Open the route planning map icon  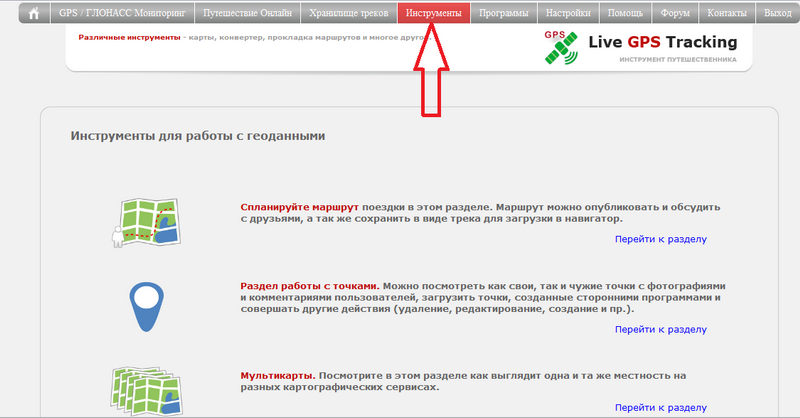pos(144,222)
